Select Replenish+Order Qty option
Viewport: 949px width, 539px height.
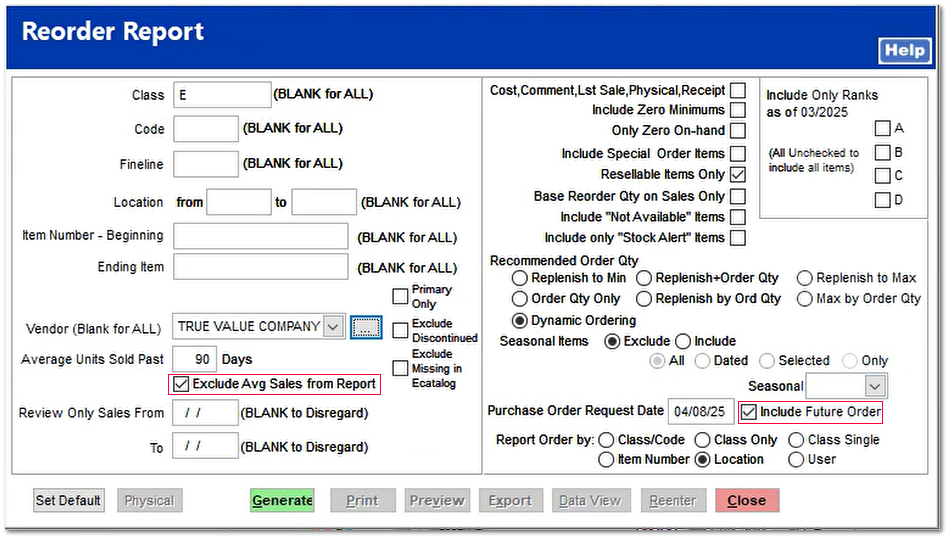tap(644, 278)
